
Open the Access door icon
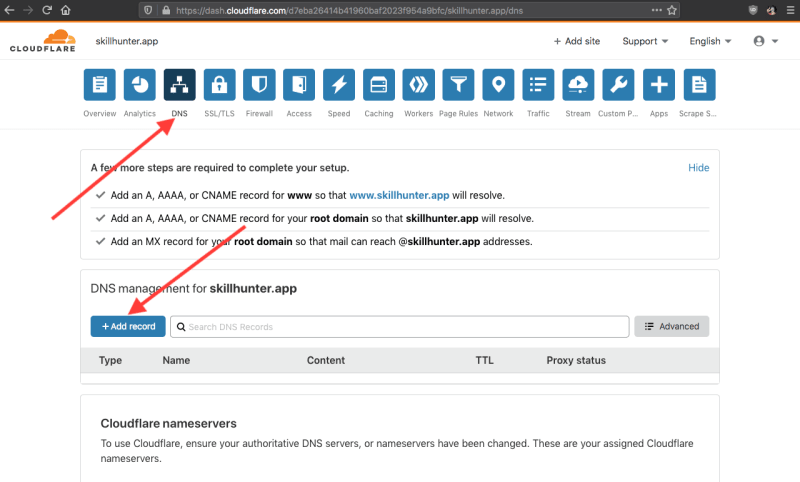click(299, 85)
